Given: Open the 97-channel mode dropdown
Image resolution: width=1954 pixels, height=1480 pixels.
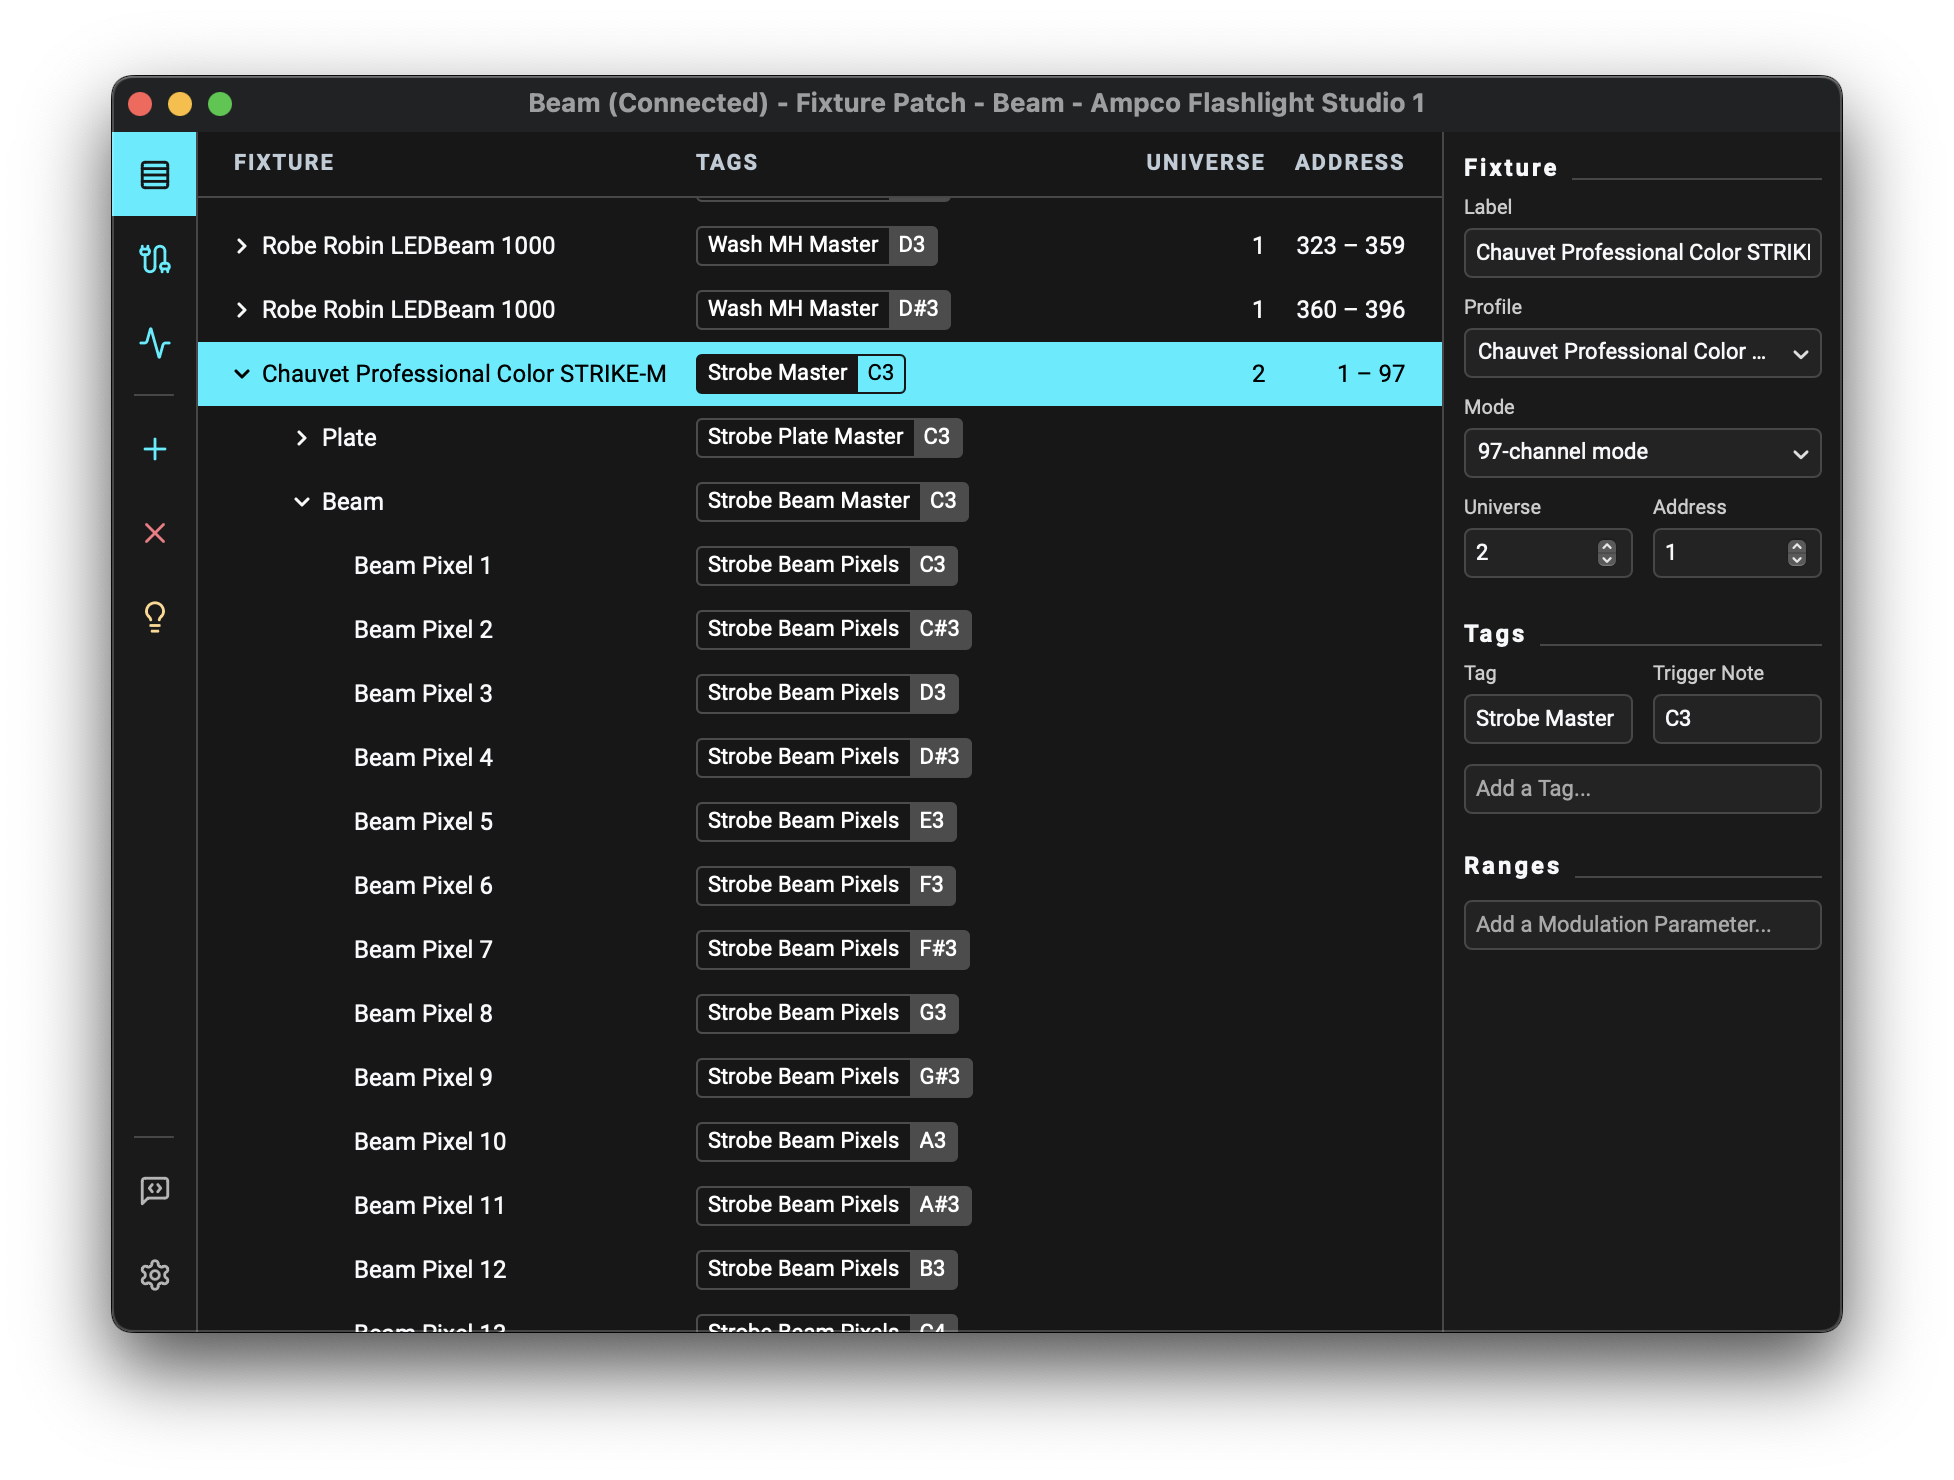Looking at the screenshot, I should [x=1642, y=453].
